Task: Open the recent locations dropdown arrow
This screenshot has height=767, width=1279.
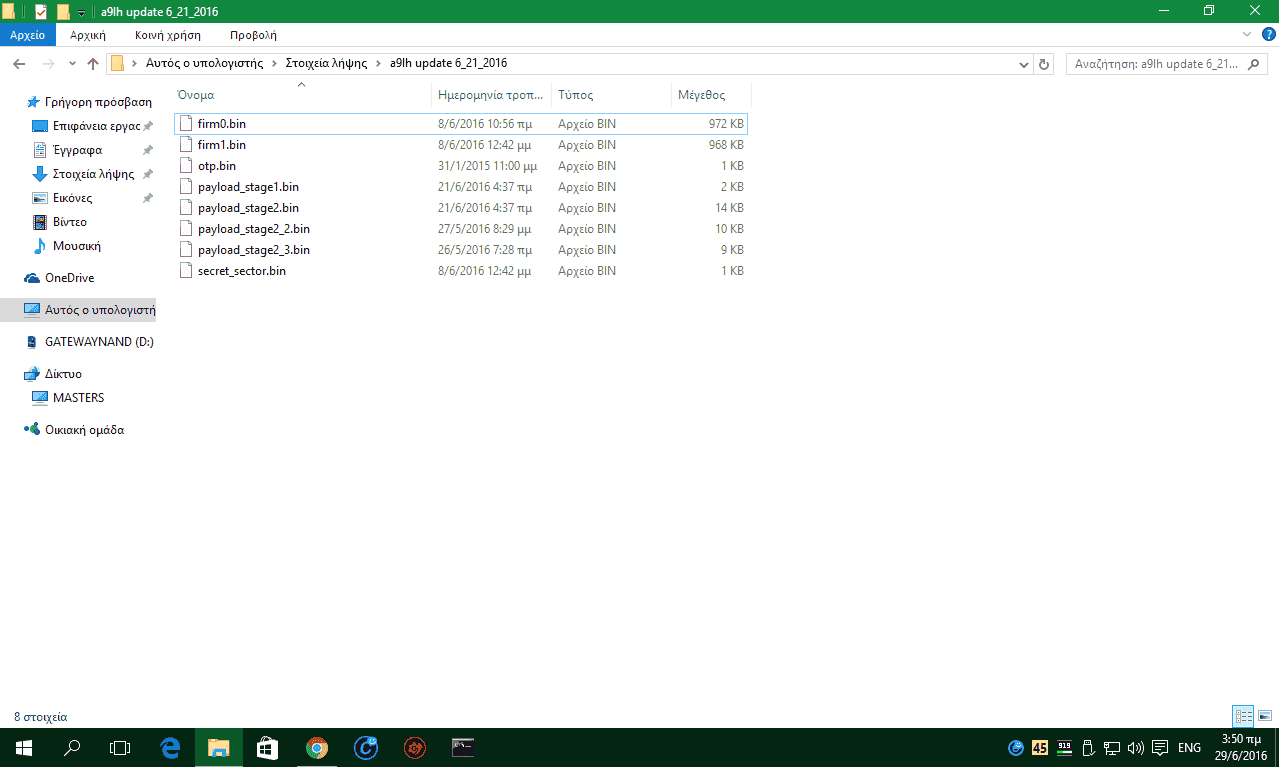Action: point(72,64)
